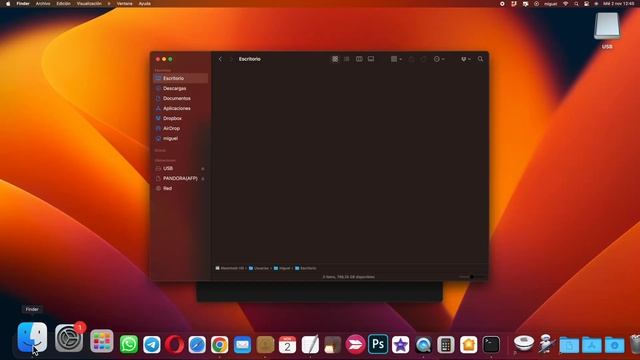Open Red network in the sidebar
The image size is (640, 360).
(180, 188)
